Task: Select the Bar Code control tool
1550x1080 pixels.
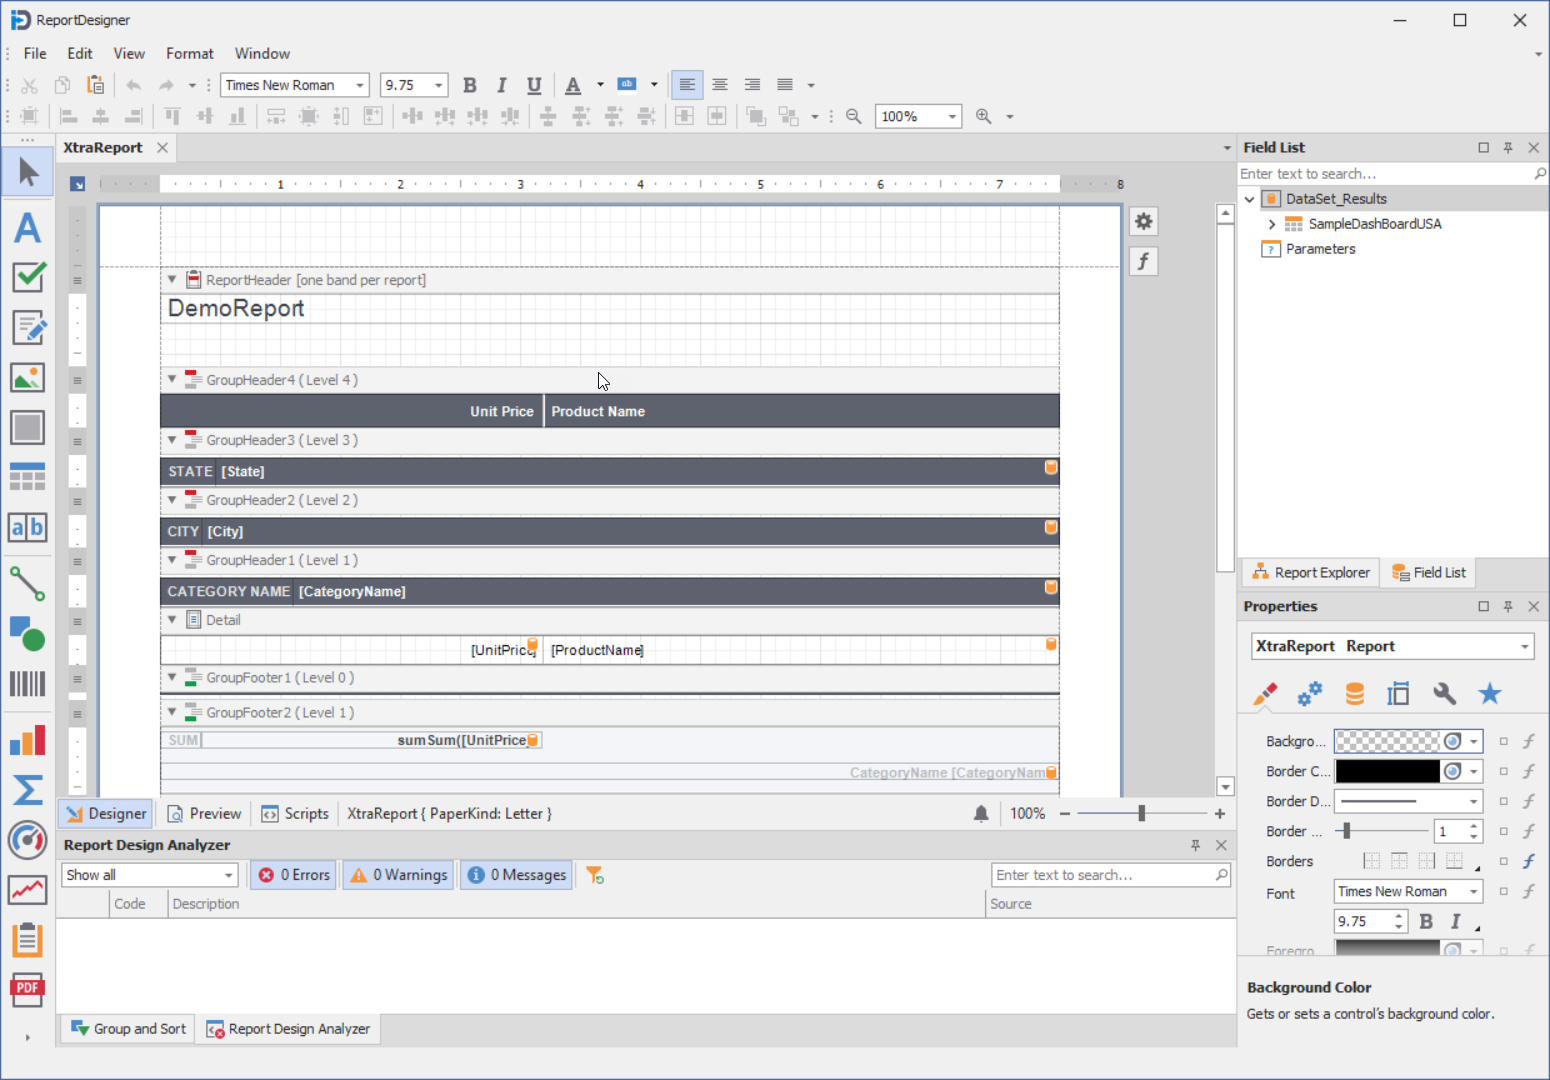Action: coord(27,684)
